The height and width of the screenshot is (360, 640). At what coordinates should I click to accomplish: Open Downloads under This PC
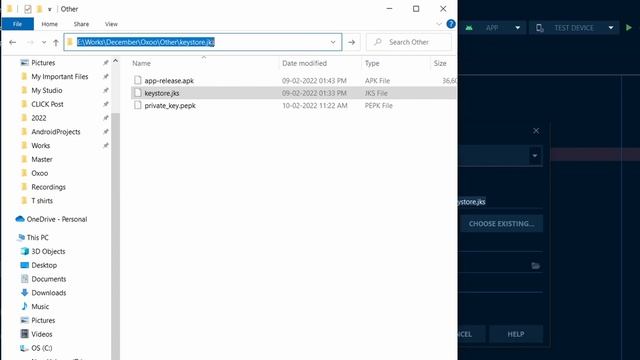point(49,293)
